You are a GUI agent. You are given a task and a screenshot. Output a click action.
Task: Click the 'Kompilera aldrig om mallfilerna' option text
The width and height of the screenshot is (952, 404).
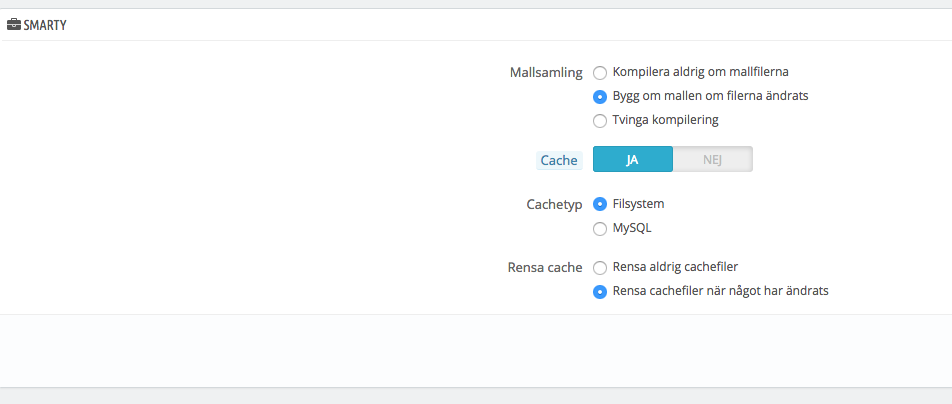click(x=701, y=72)
